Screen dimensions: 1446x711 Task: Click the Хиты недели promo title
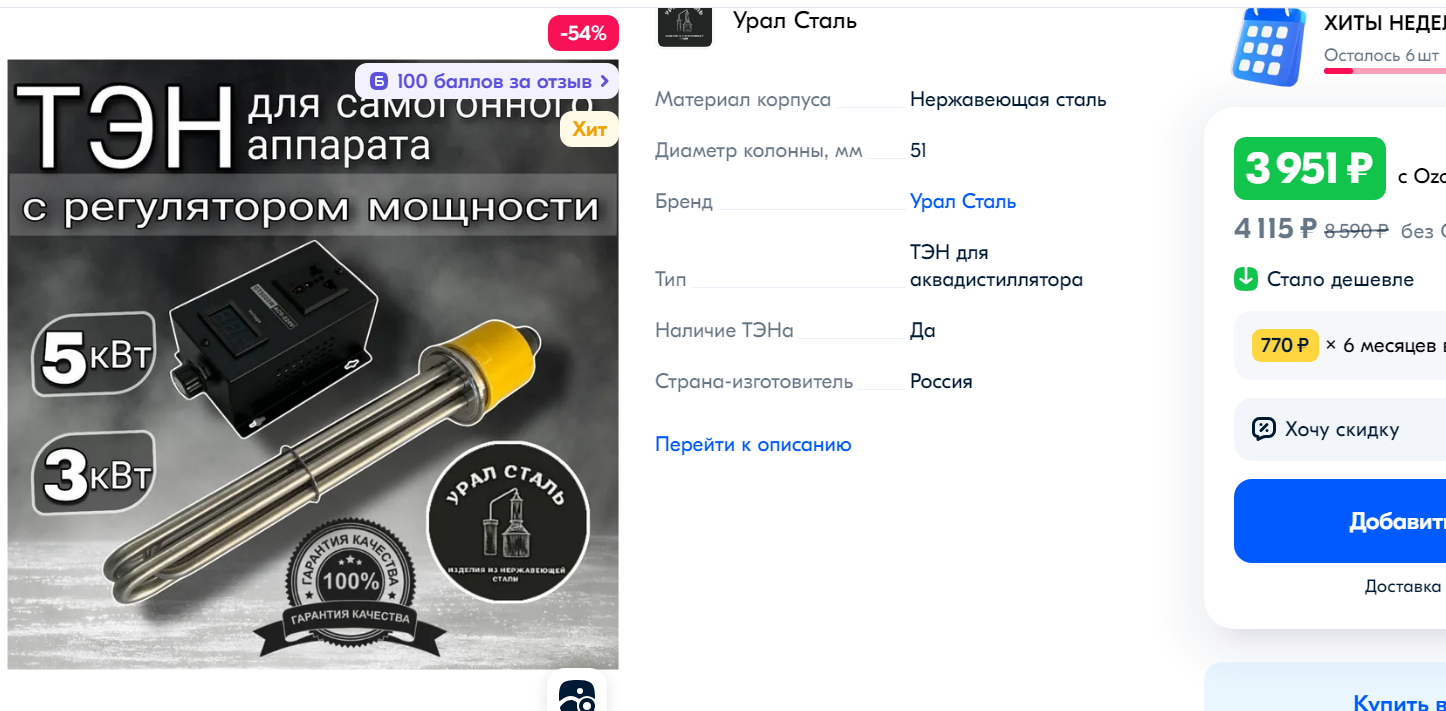(x=1385, y=23)
